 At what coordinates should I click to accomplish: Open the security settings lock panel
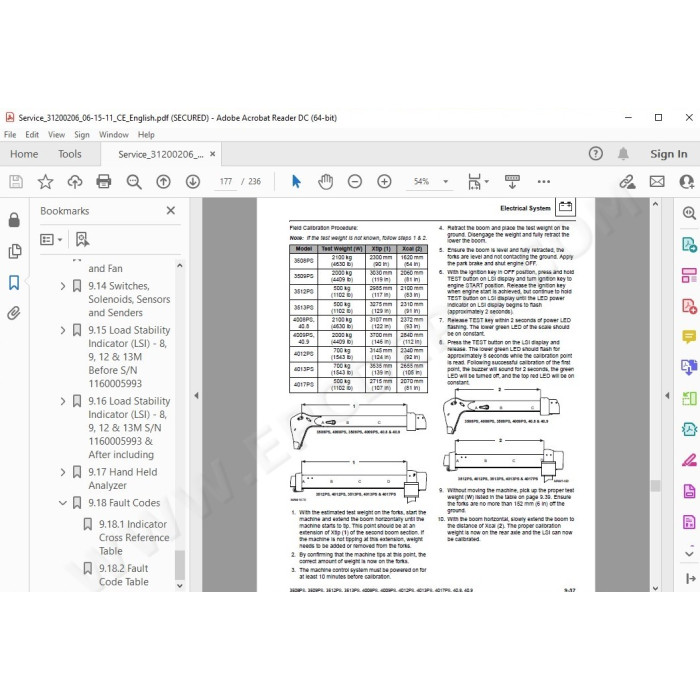(x=14, y=219)
